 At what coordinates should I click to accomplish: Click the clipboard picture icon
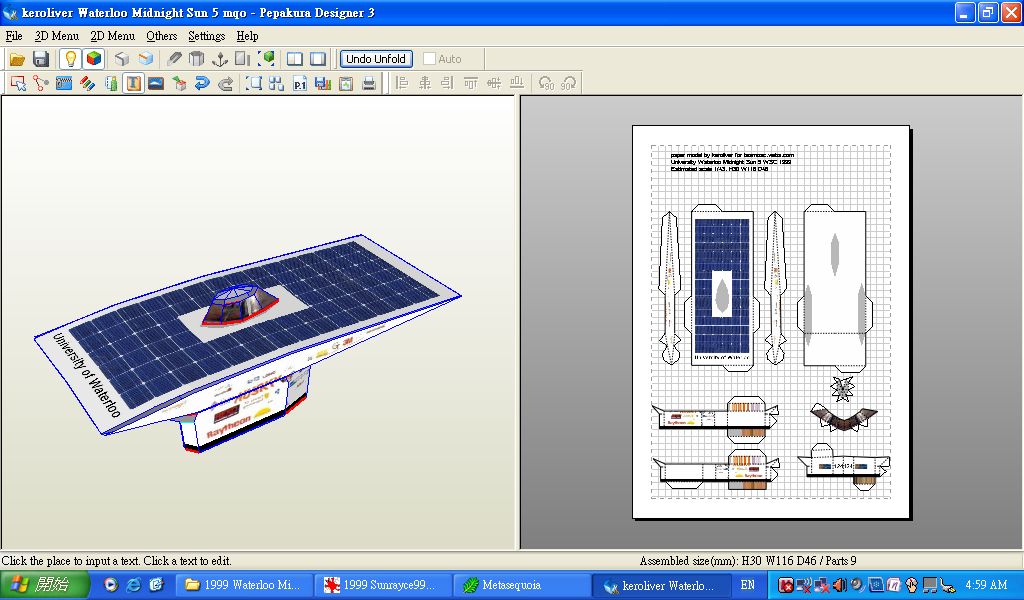[x=346, y=84]
